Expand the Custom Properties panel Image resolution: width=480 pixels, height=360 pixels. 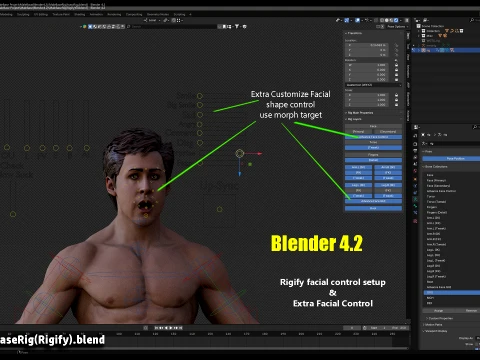tap(440, 318)
